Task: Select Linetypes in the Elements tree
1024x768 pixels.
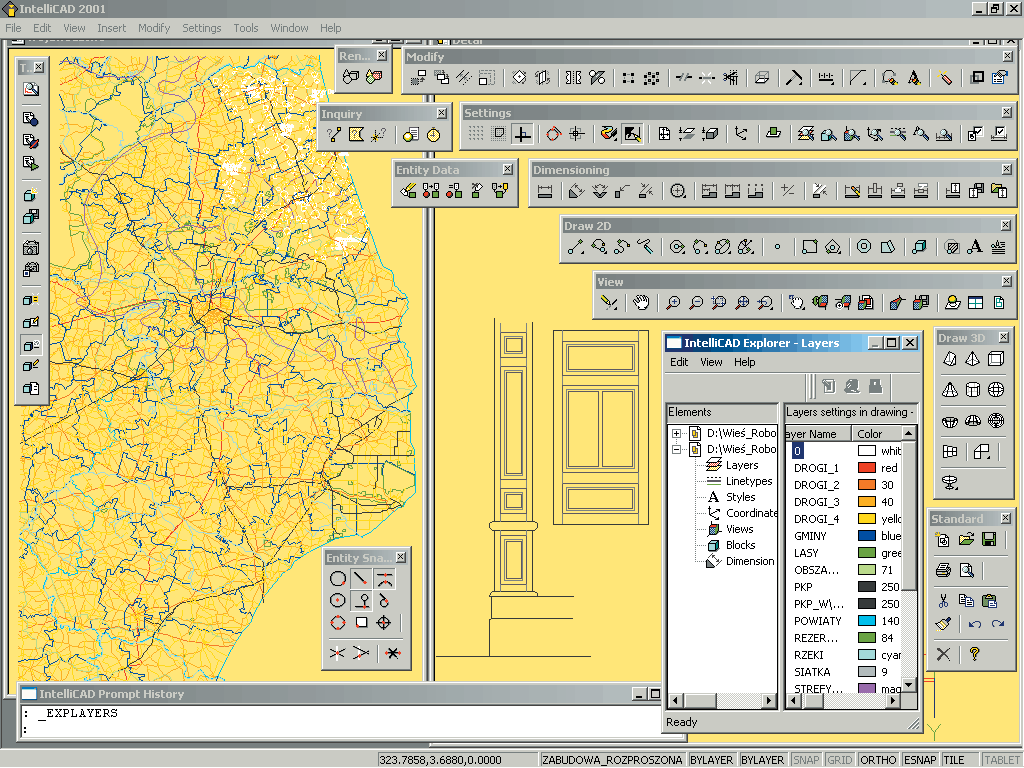Action: click(748, 481)
